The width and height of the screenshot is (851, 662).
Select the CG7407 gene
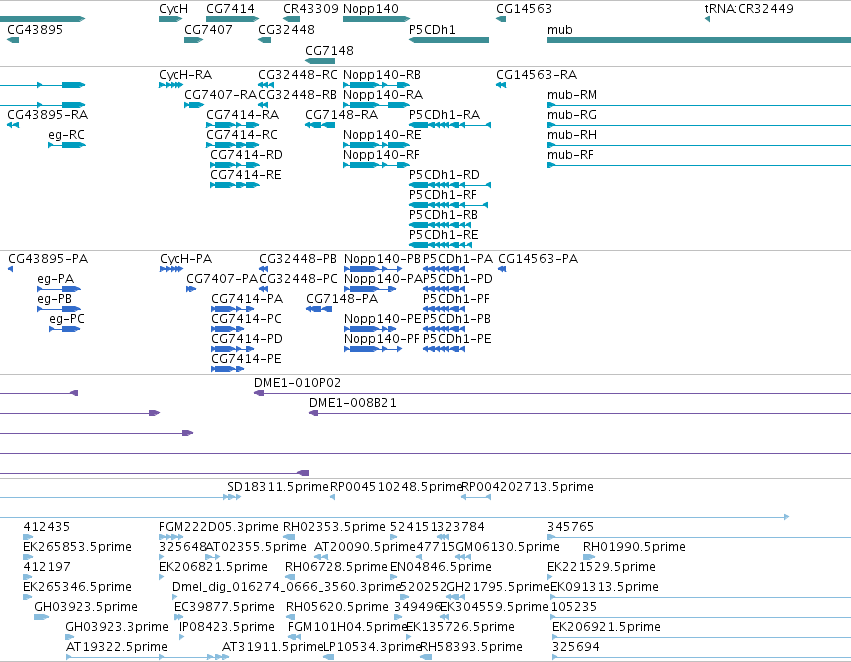193,40
